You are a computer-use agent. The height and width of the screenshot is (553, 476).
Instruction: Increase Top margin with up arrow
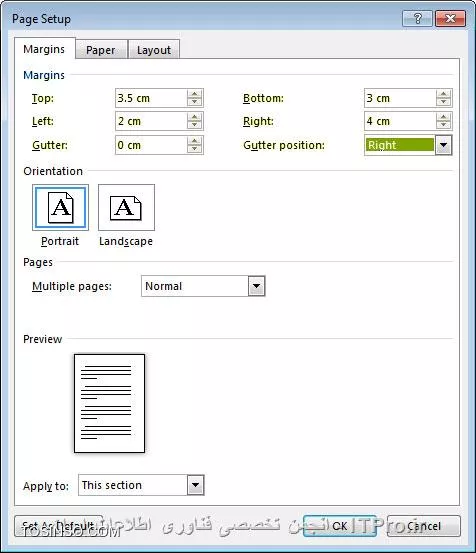click(195, 94)
